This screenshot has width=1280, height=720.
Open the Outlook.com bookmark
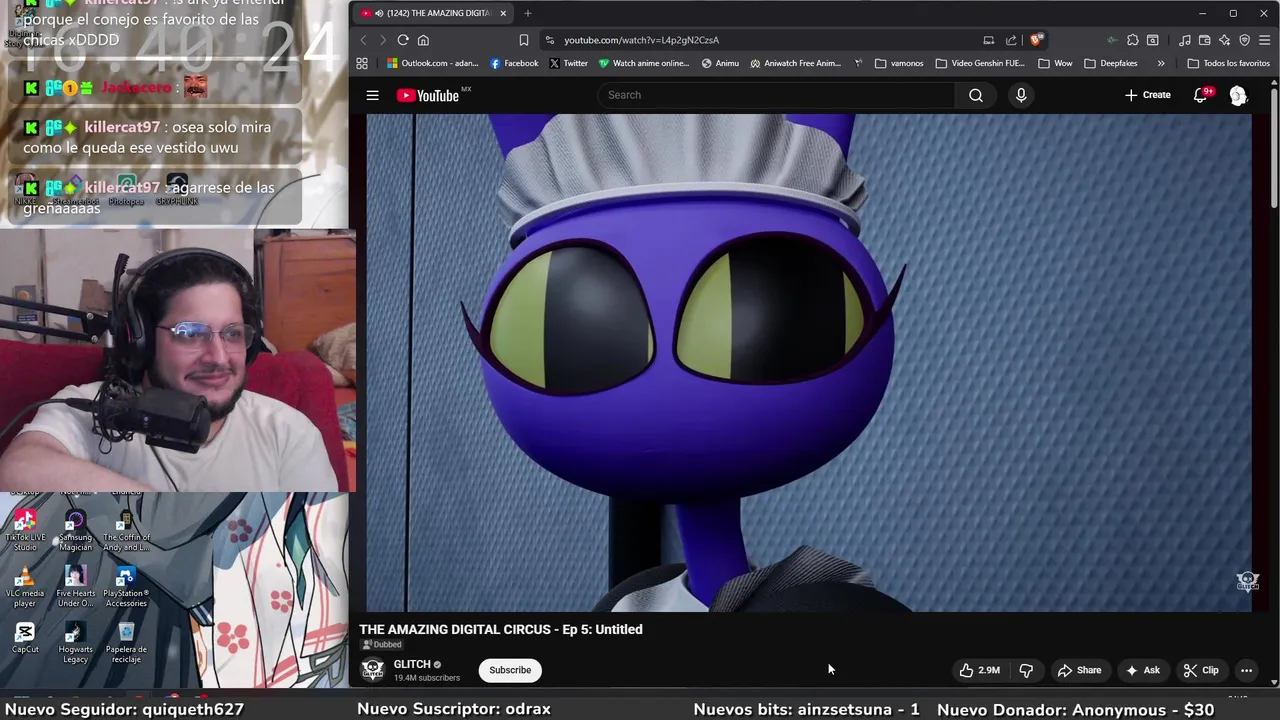pos(432,63)
